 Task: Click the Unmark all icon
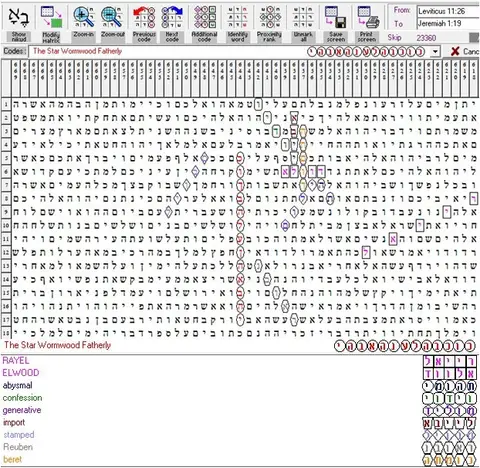(x=303, y=17)
